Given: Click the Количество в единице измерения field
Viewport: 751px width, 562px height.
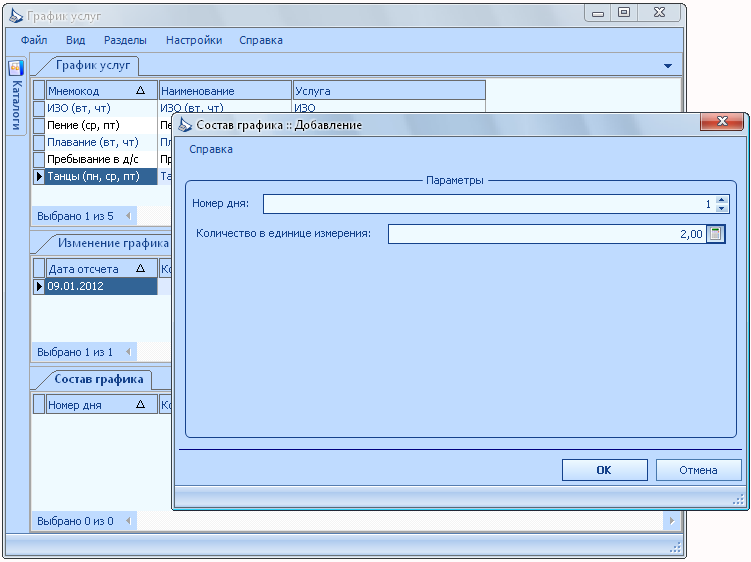Looking at the screenshot, I should 547,234.
